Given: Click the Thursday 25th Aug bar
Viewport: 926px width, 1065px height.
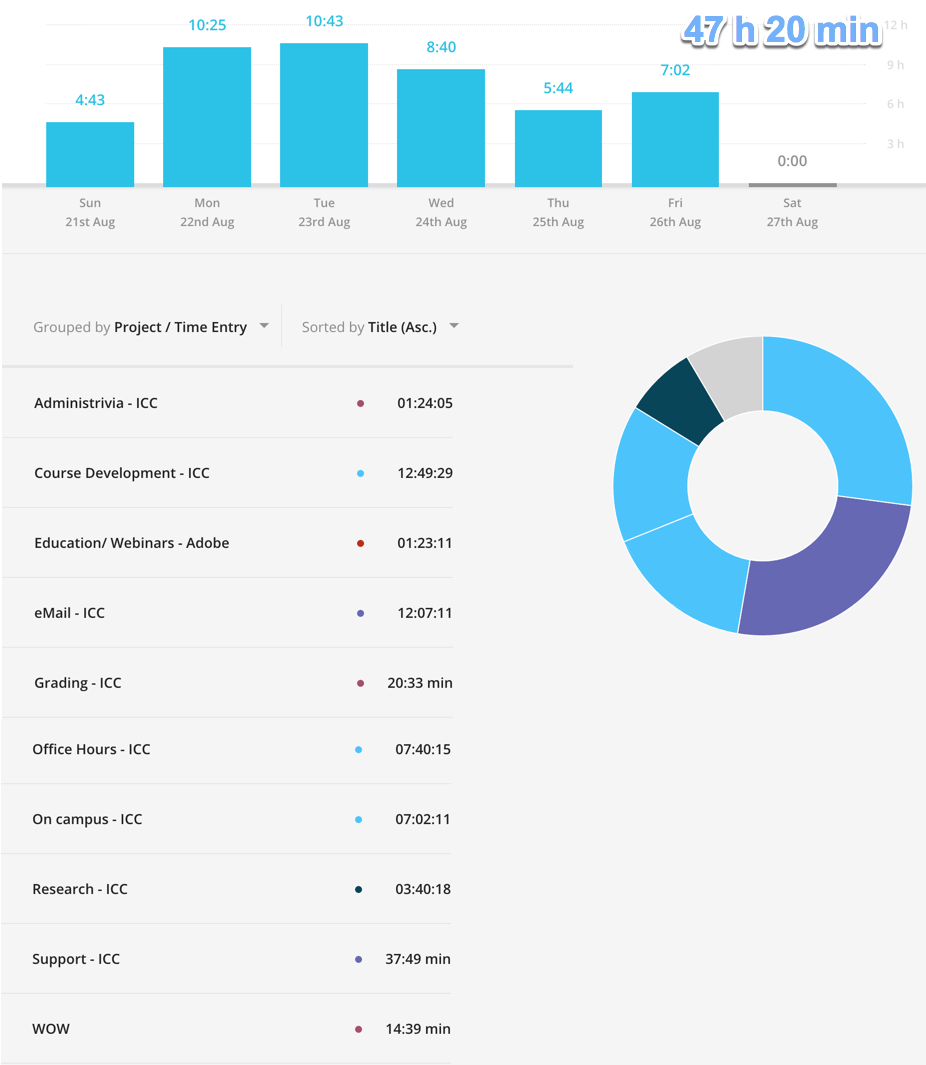Looking at the screenshot, I should click(x=558, y=148).
